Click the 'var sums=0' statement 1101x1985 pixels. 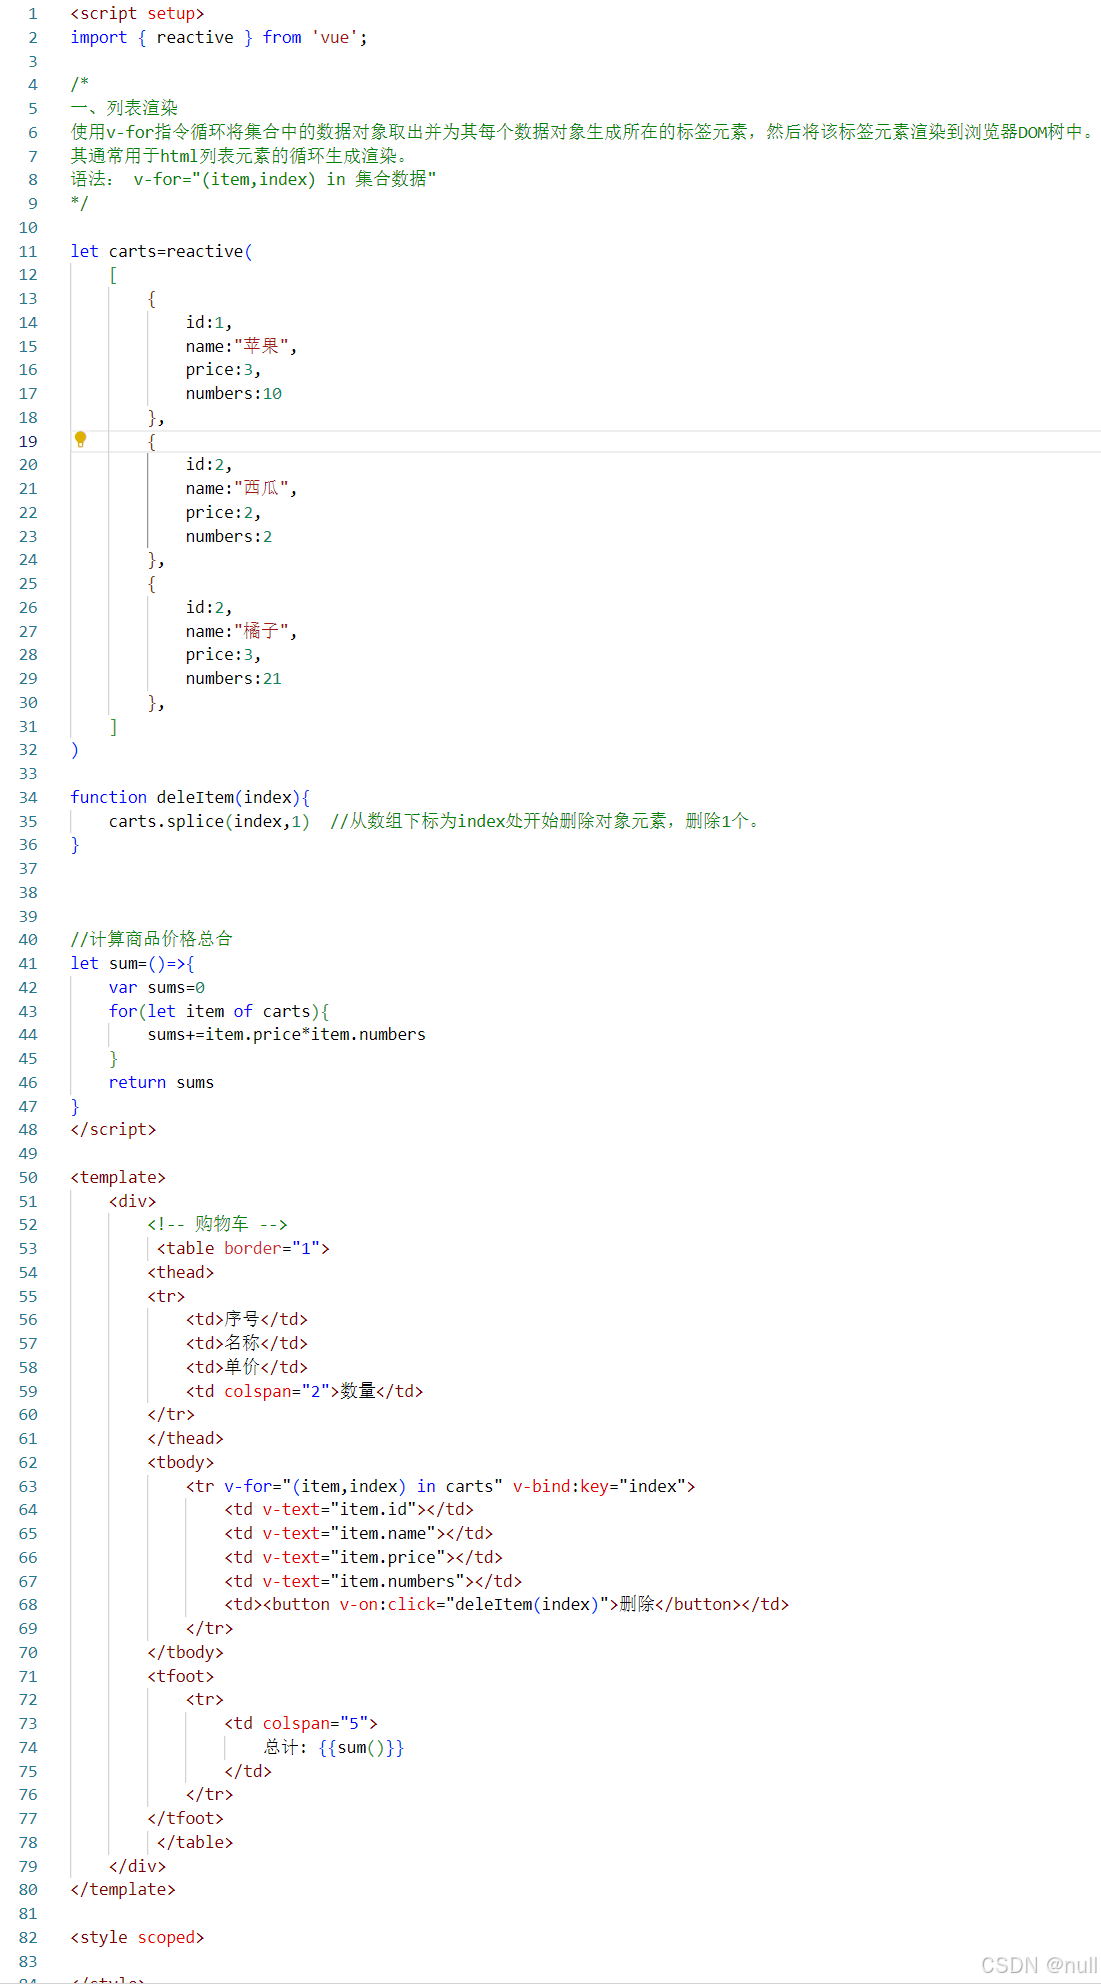[x=157, y=987]
